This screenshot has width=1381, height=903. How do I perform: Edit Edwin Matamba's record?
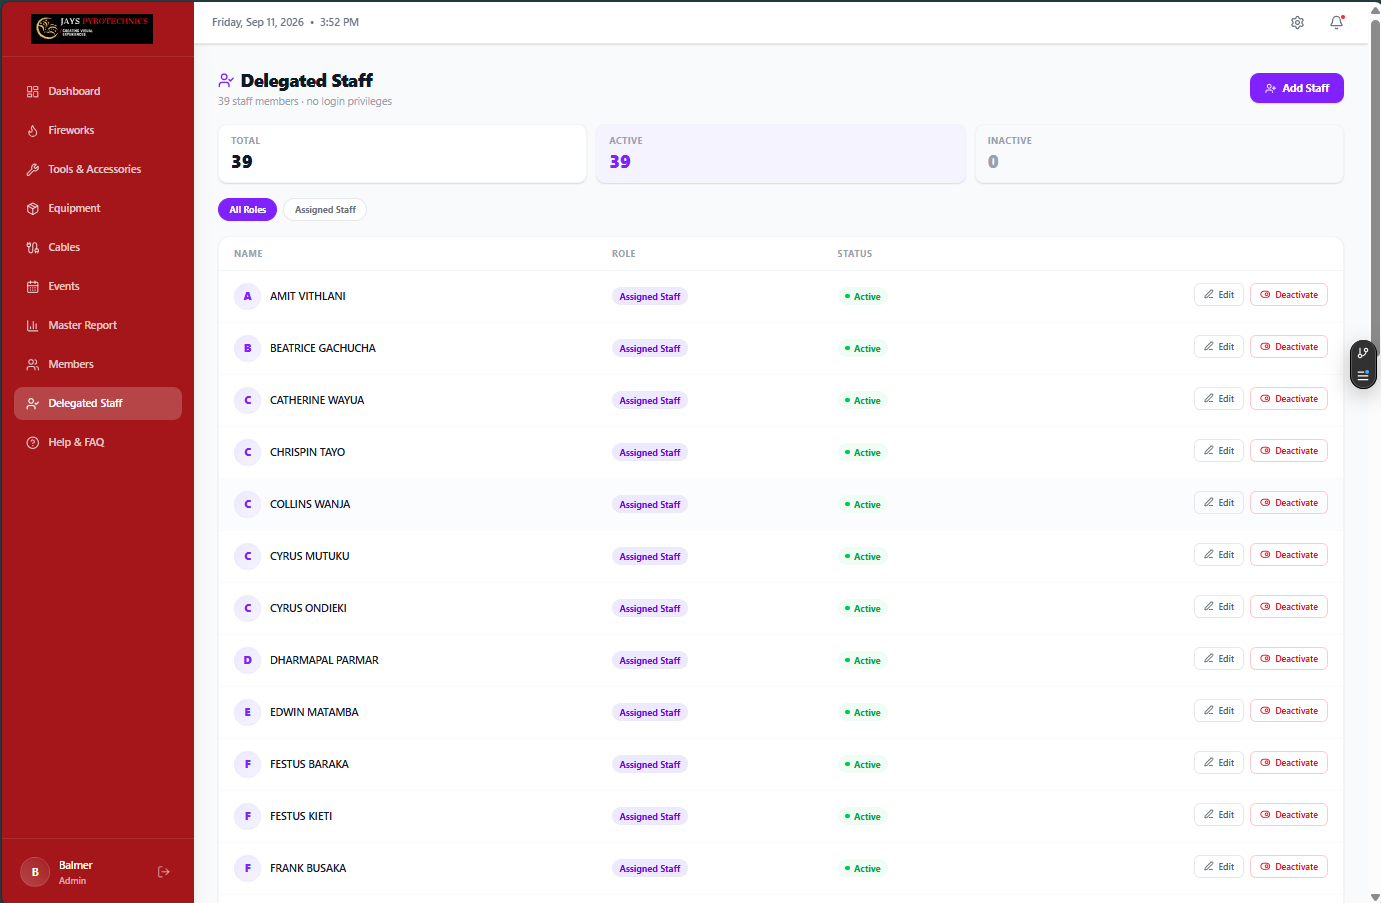point(1219,711)
